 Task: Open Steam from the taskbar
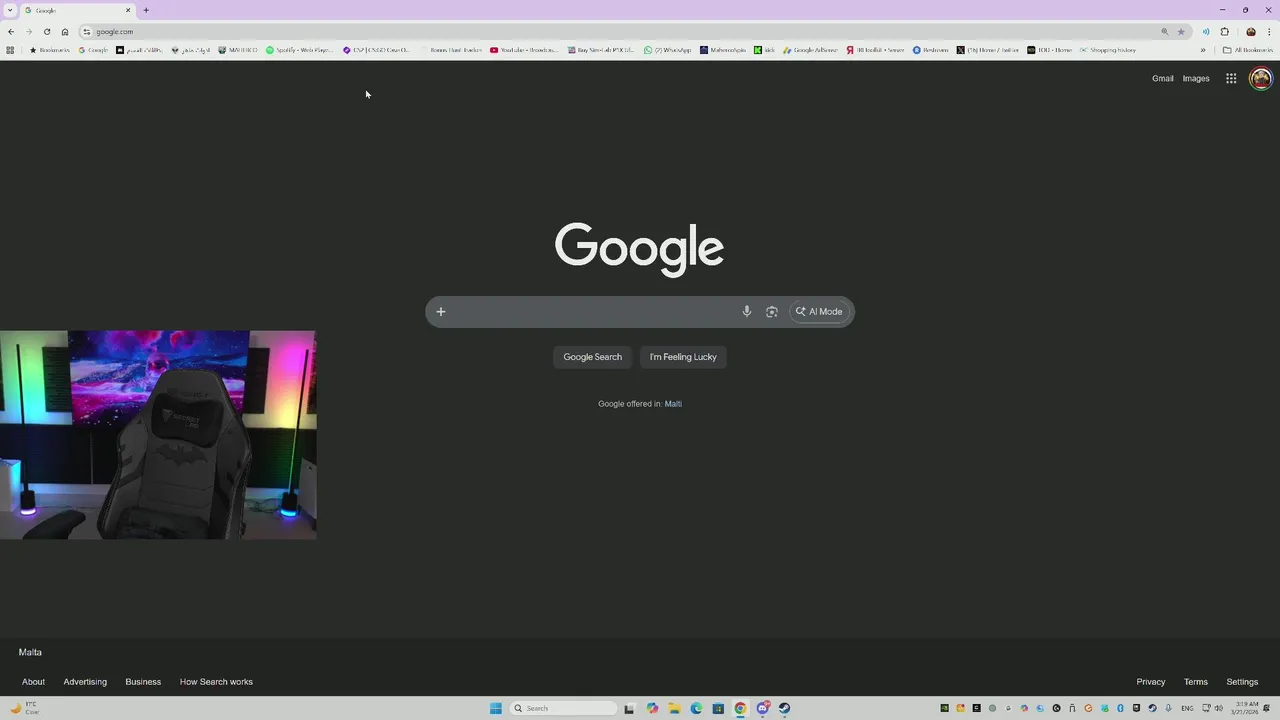[785, 708]
